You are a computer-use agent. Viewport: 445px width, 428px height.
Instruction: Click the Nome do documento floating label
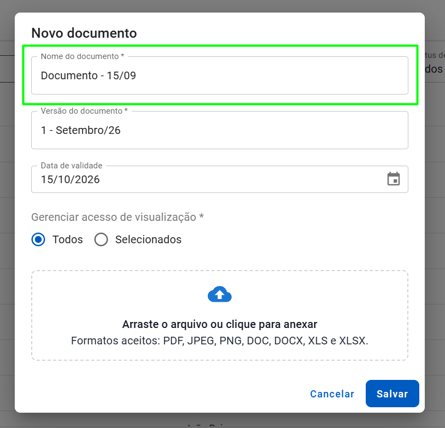click(x=82, y=56)
